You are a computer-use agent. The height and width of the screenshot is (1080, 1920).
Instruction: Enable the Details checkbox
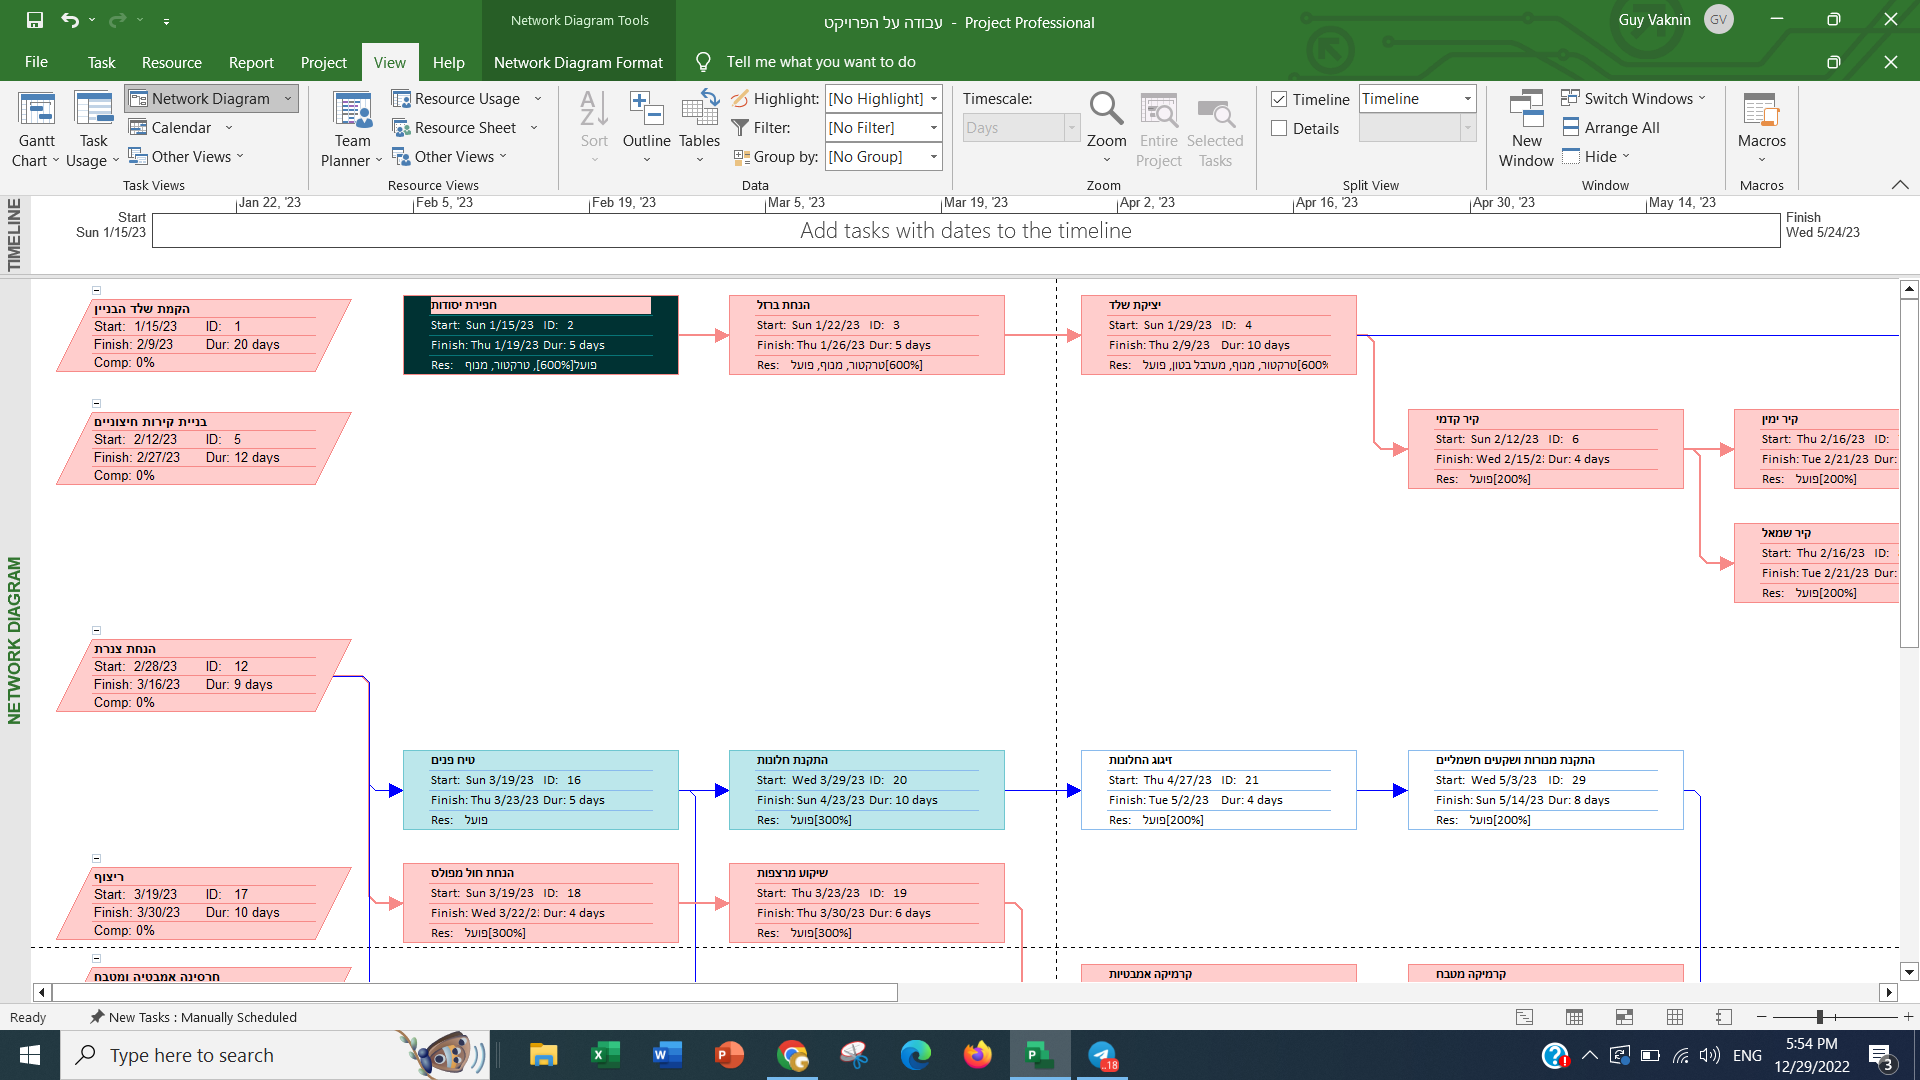click(x=1279, y=128)
